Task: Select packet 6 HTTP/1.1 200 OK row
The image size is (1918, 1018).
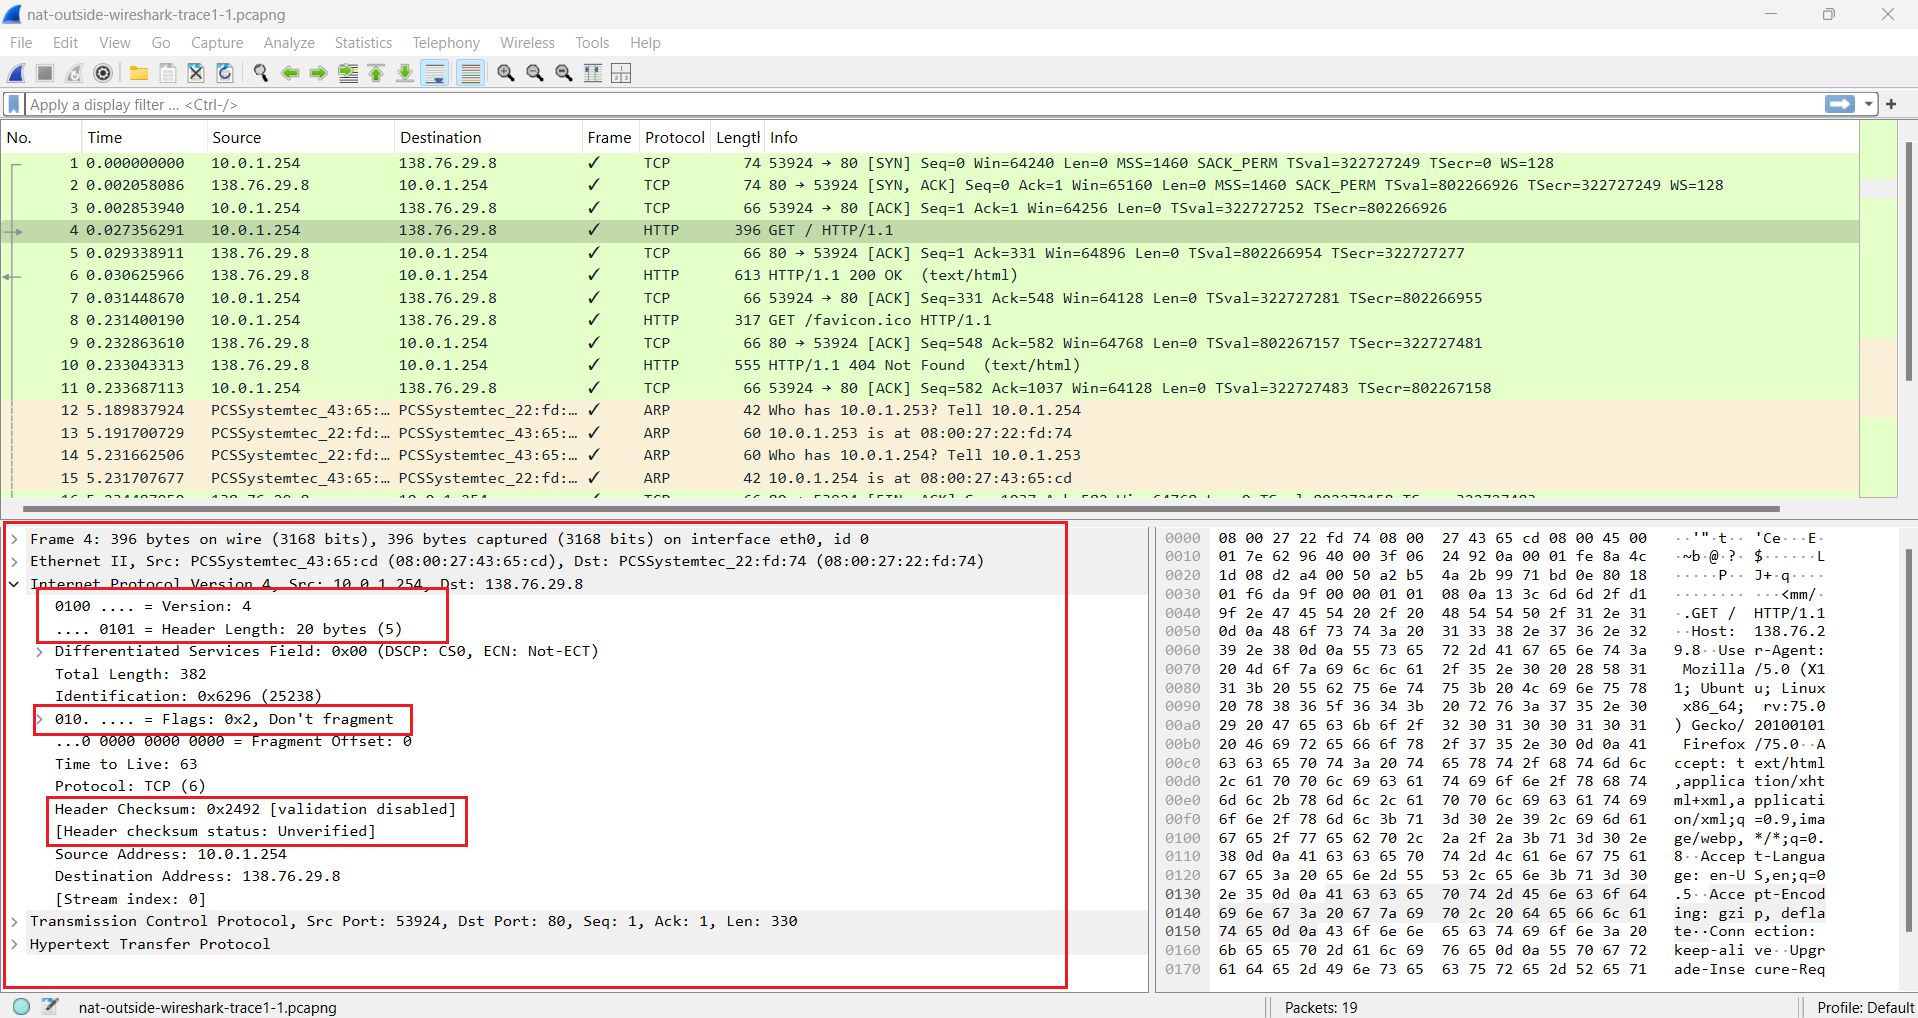Action: (x=930, y=275)
